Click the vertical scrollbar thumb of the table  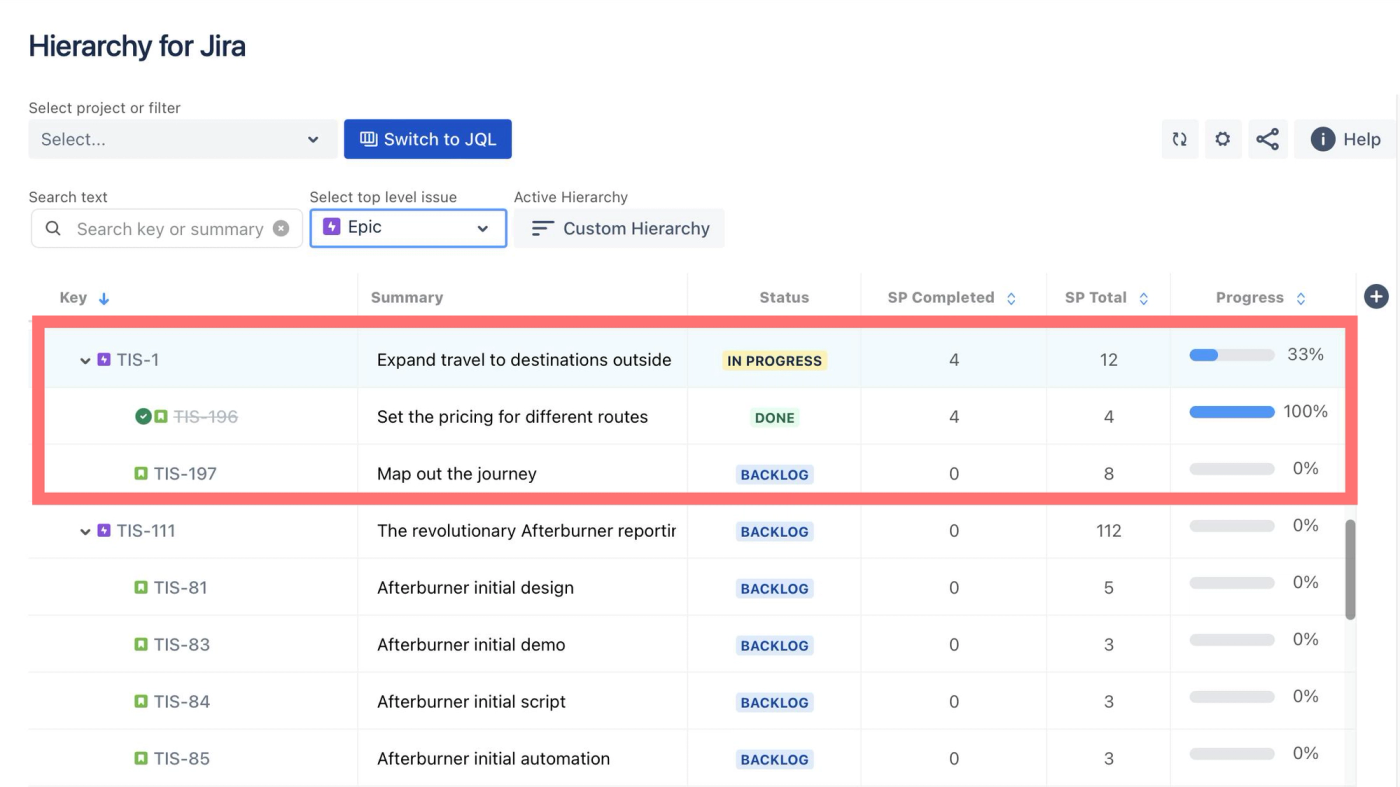[1350, 569]
